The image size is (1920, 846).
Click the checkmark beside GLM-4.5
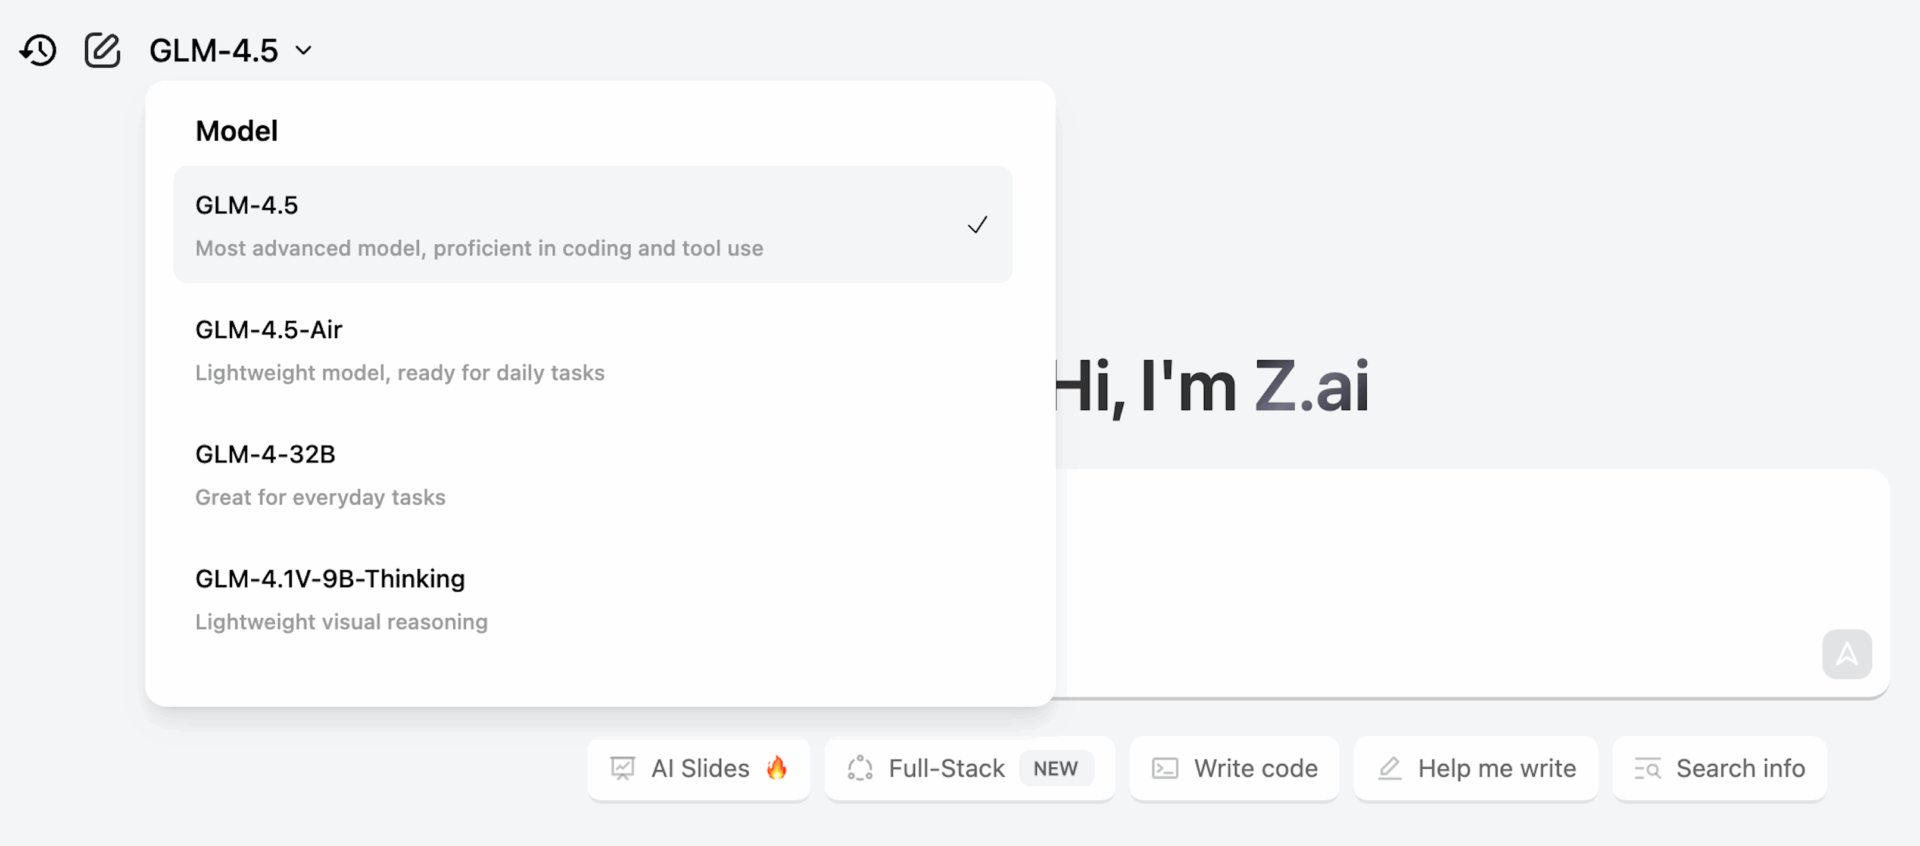click(x=977, y=225)
